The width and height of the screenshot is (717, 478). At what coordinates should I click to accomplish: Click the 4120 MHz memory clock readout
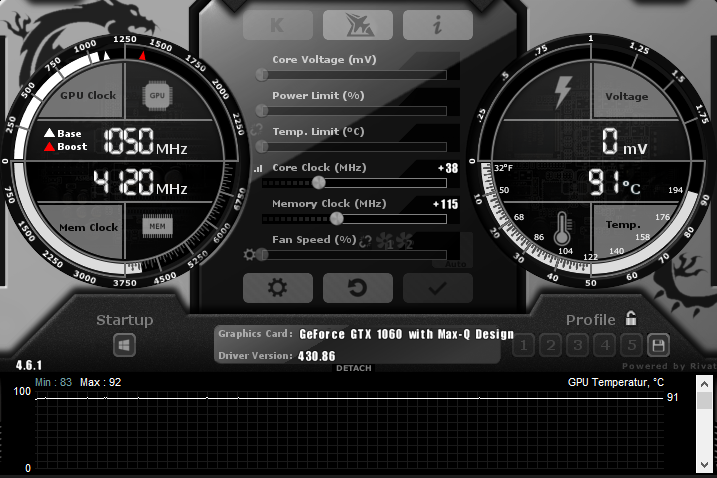click(140, 182)
